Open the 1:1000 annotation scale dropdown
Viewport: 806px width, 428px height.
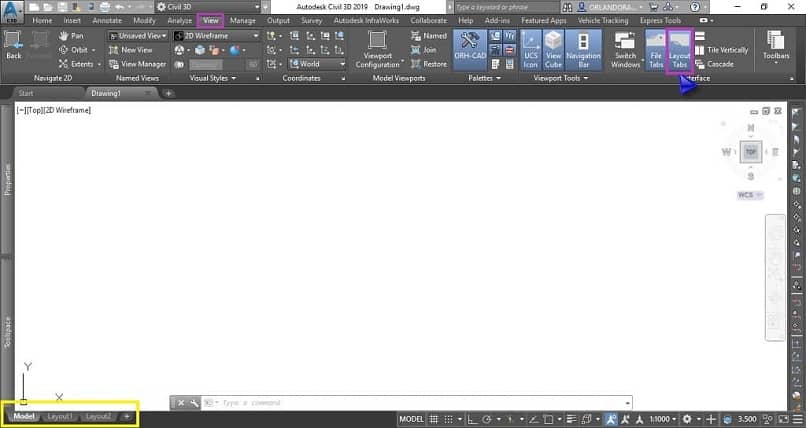tap(662, 419)
